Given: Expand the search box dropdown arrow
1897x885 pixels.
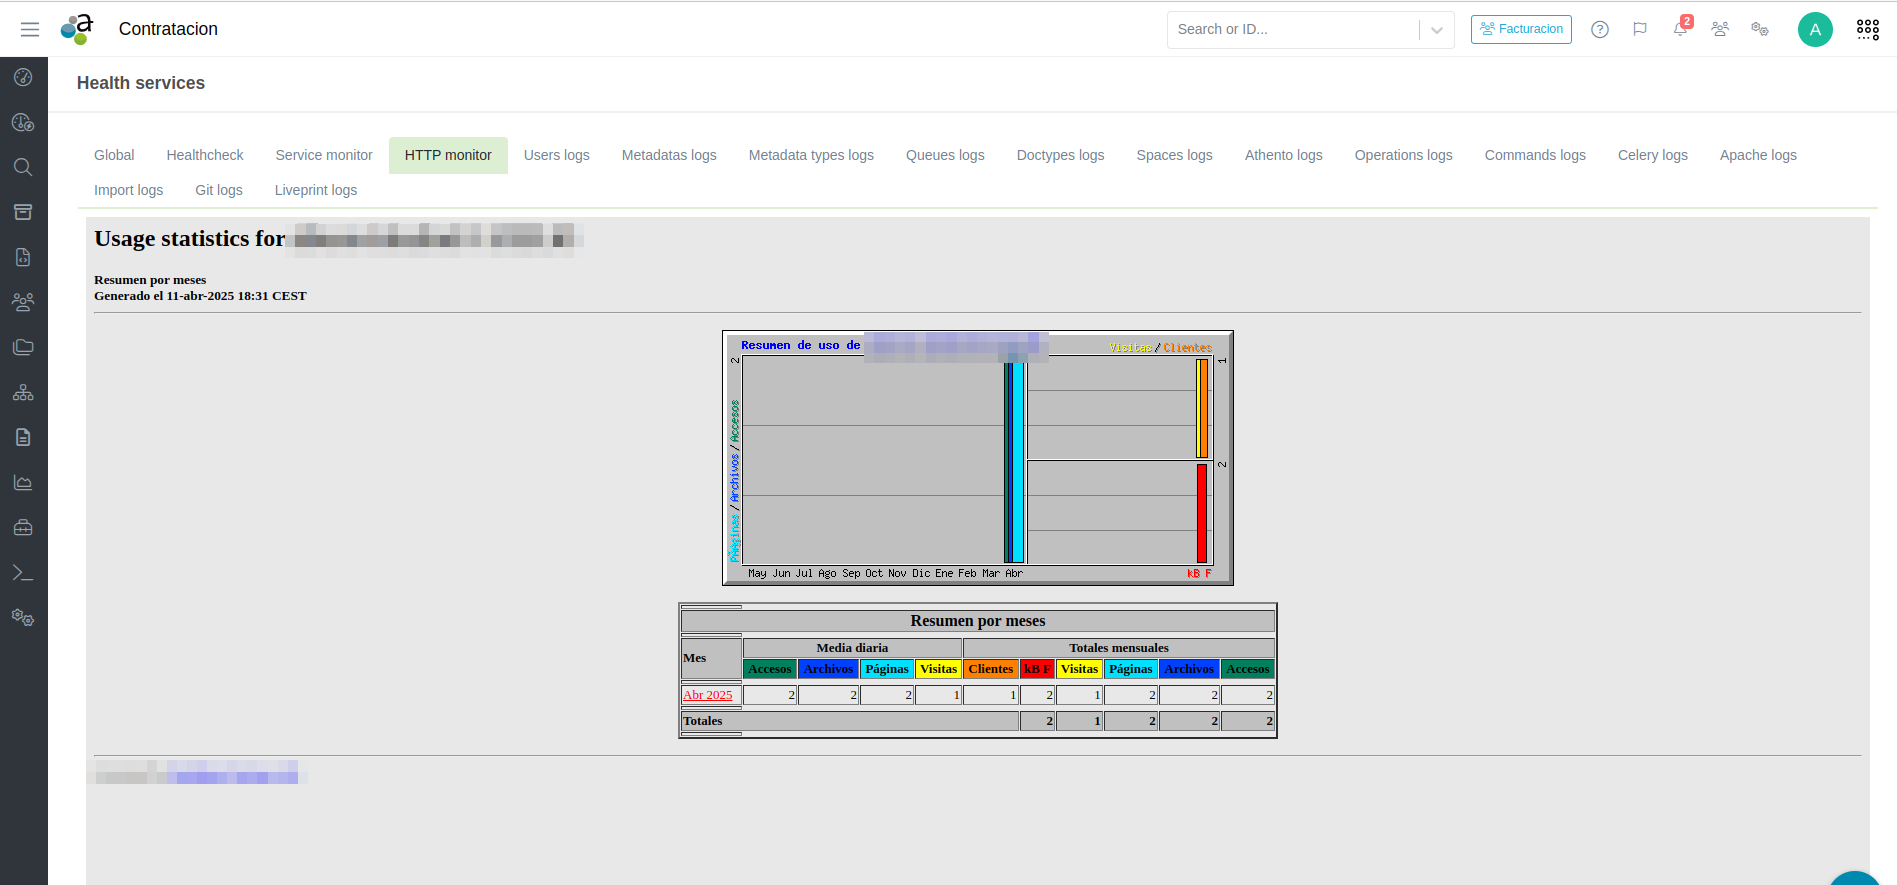Looking at the screenshot, I should [x=1436, y=30].
